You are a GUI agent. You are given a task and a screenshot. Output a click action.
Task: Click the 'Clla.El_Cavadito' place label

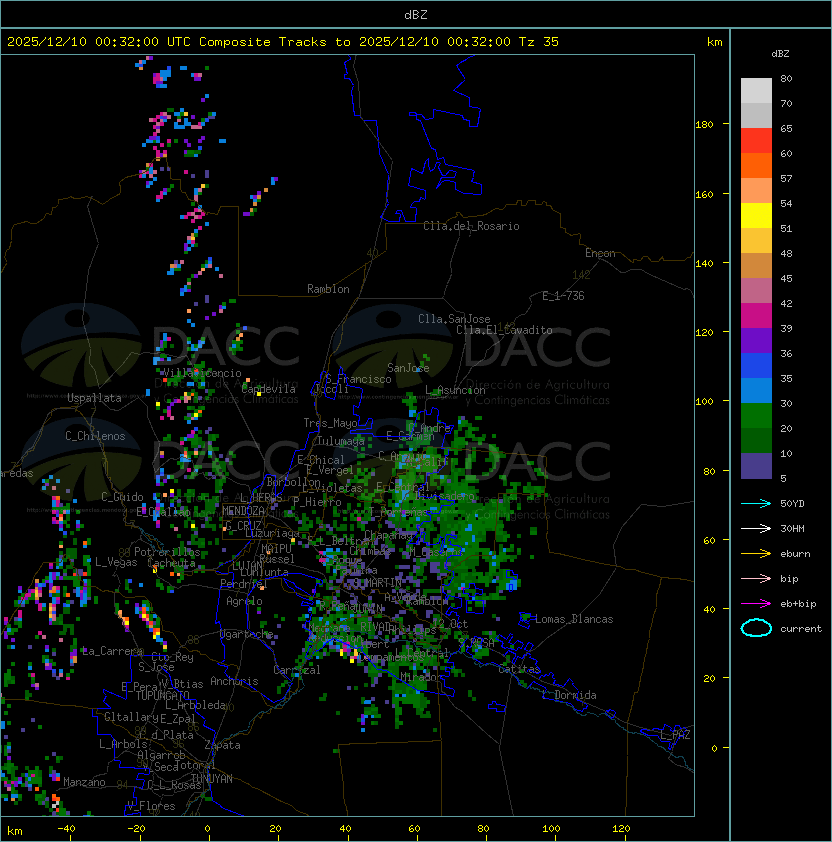tap(504, 330)
